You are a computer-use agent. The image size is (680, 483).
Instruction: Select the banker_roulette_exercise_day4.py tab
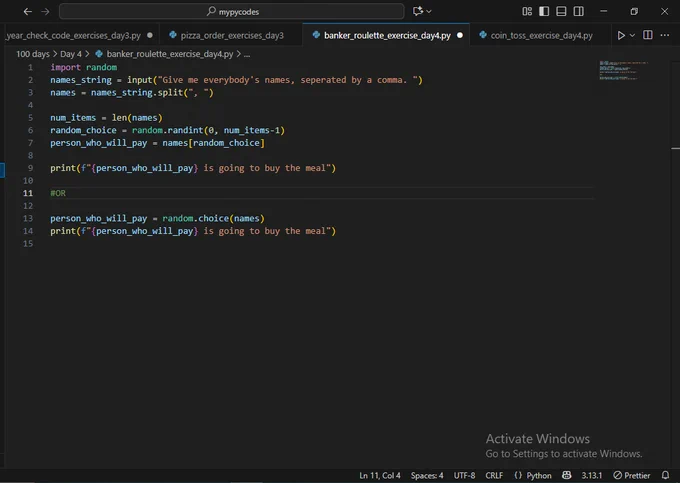coord(387,36)
